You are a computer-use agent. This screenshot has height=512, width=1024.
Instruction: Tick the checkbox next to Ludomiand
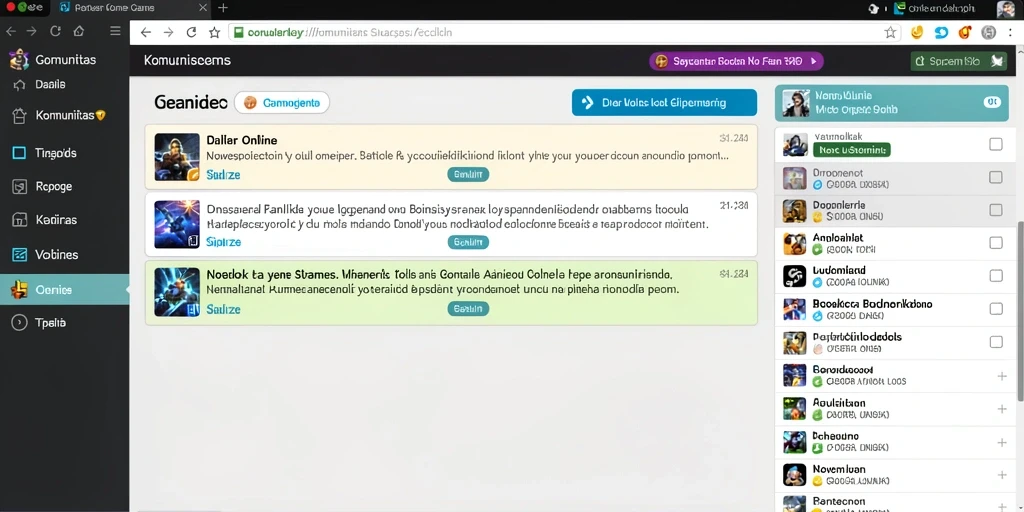[x=996, y=276]
